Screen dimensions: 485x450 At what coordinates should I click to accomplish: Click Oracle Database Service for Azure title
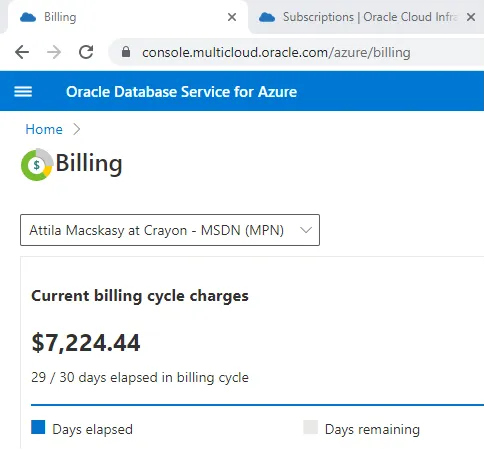181,92
